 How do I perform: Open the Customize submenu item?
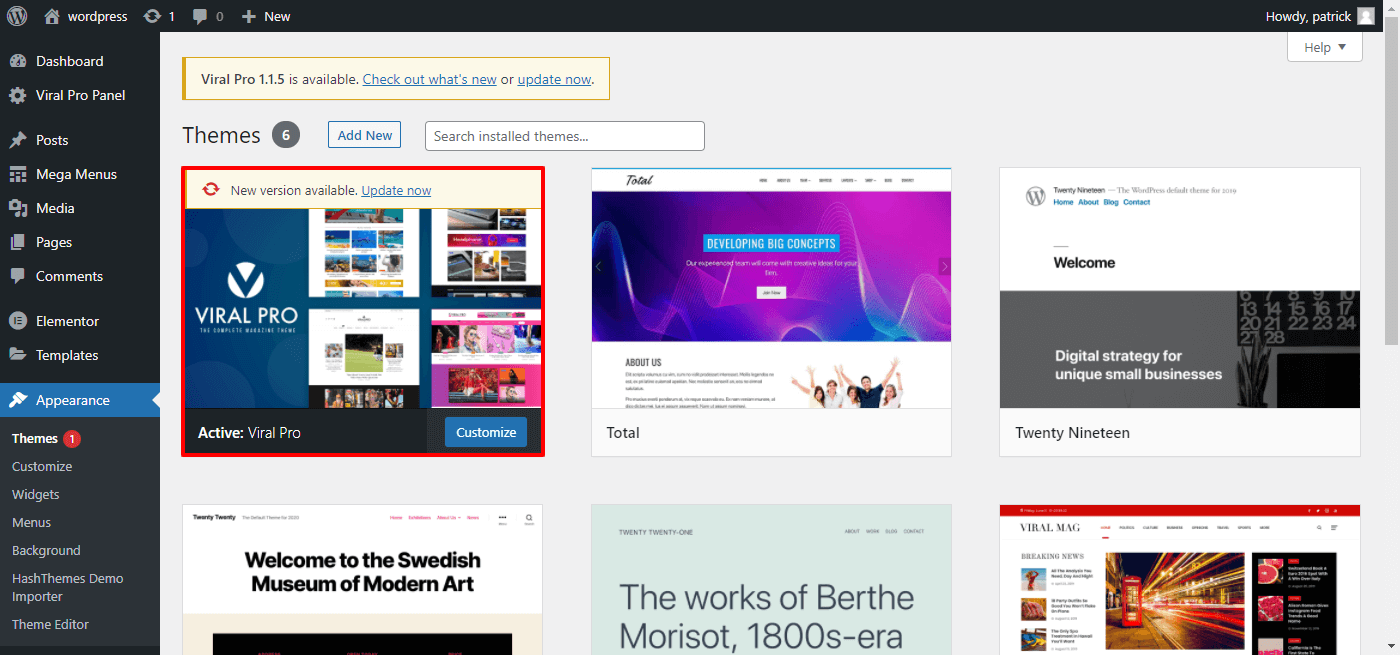[x=42, y=466]
